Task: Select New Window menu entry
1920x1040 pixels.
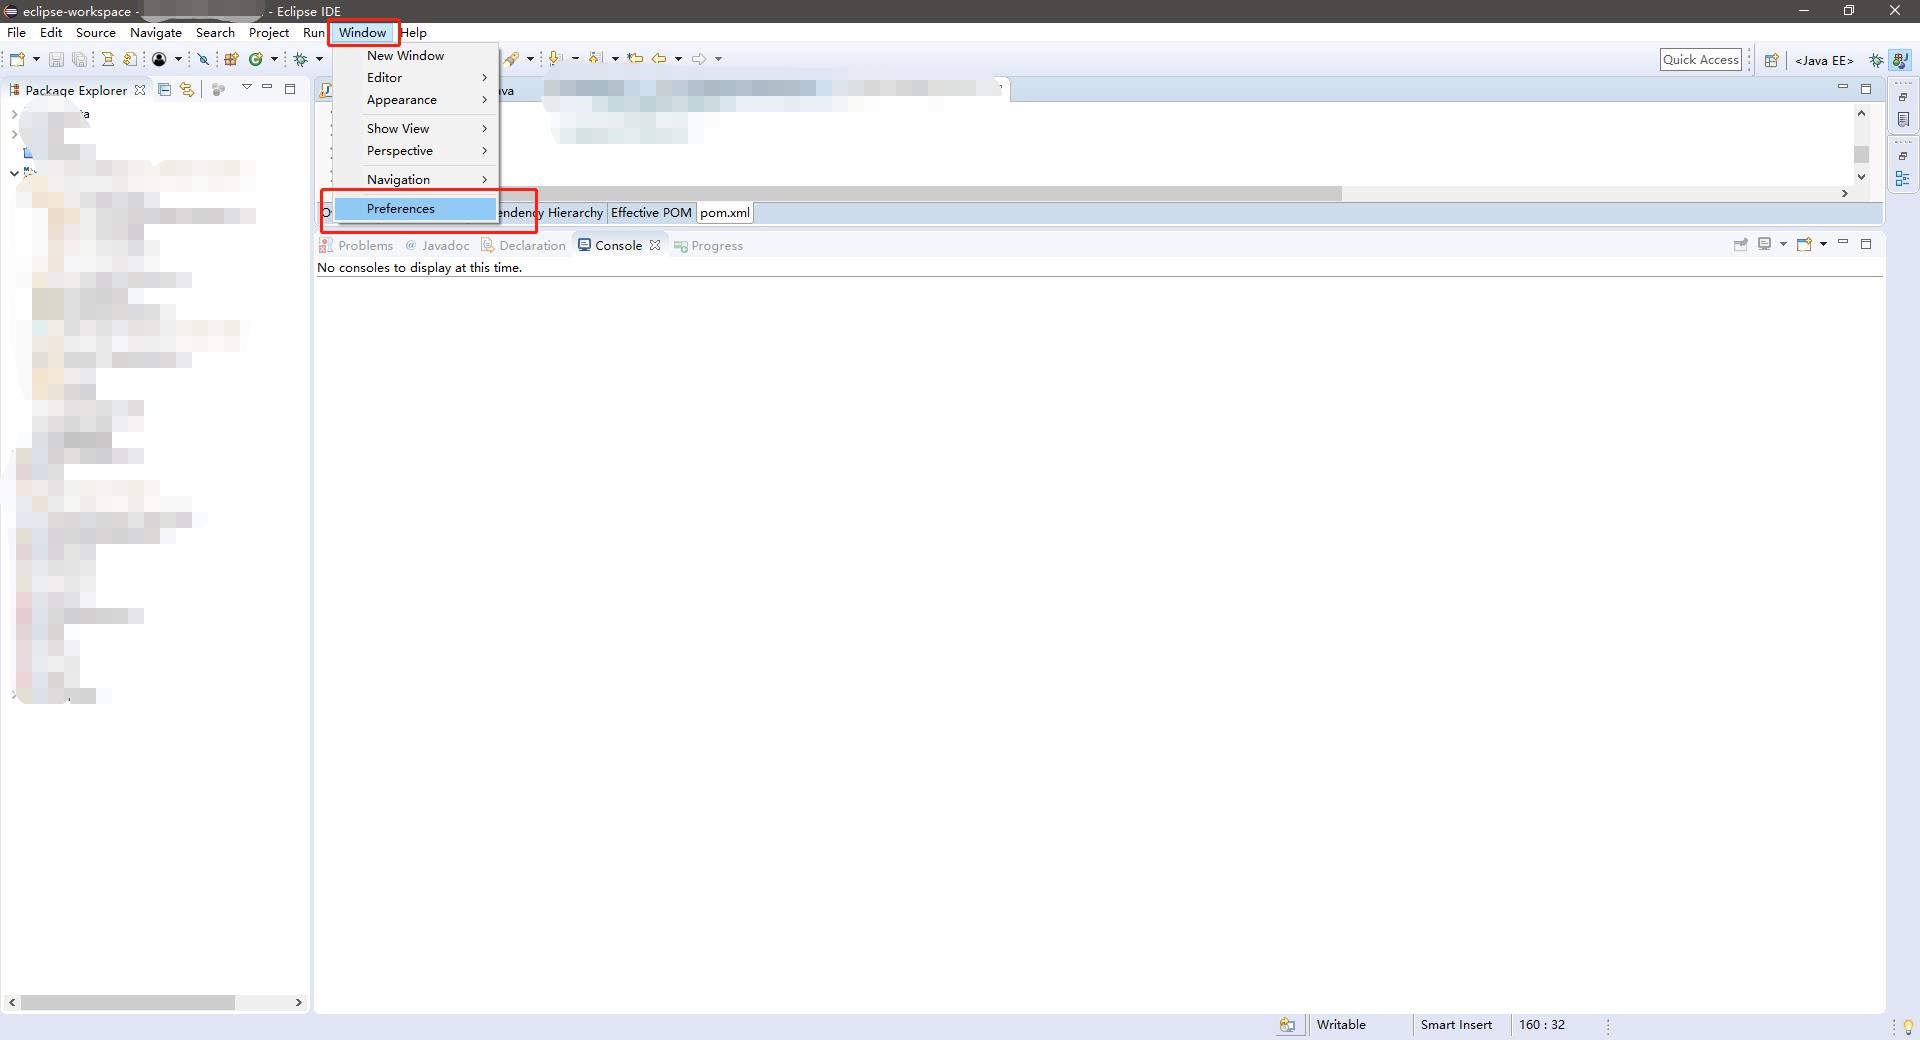Action: tap(417, 55)
